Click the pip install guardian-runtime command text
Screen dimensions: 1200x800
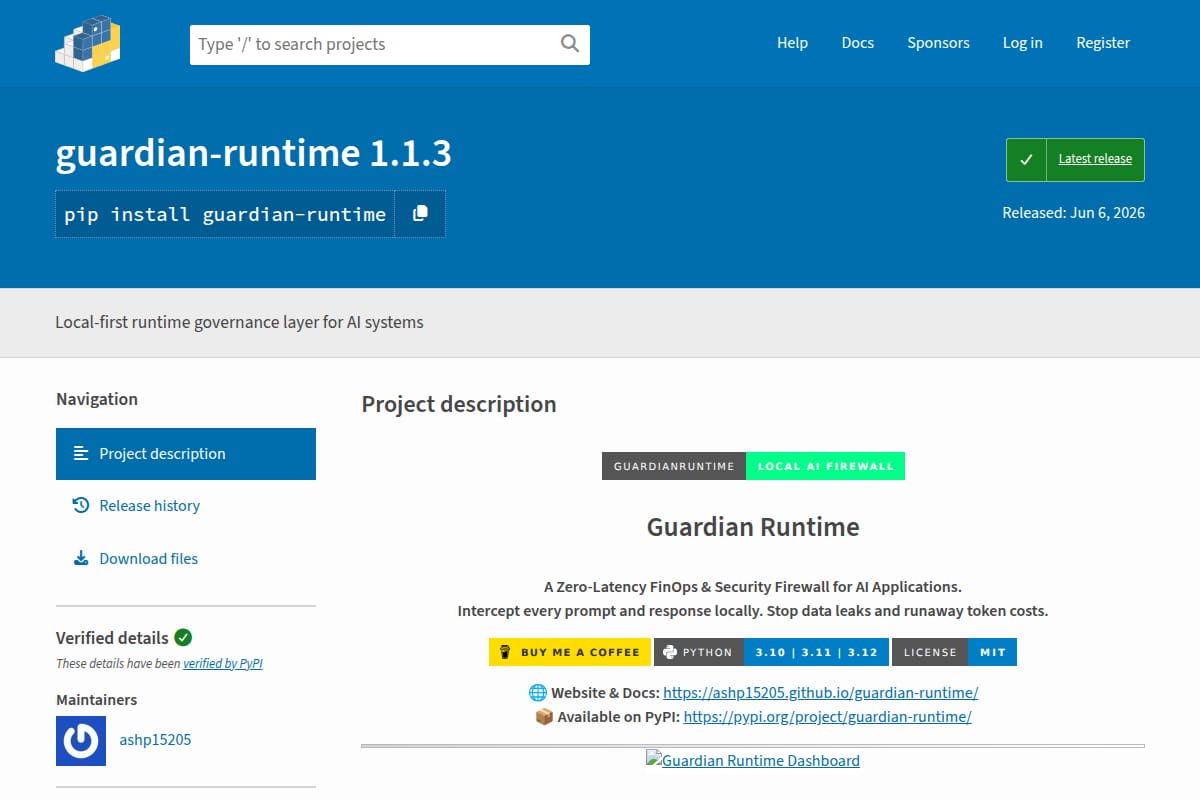coord(225,214)
